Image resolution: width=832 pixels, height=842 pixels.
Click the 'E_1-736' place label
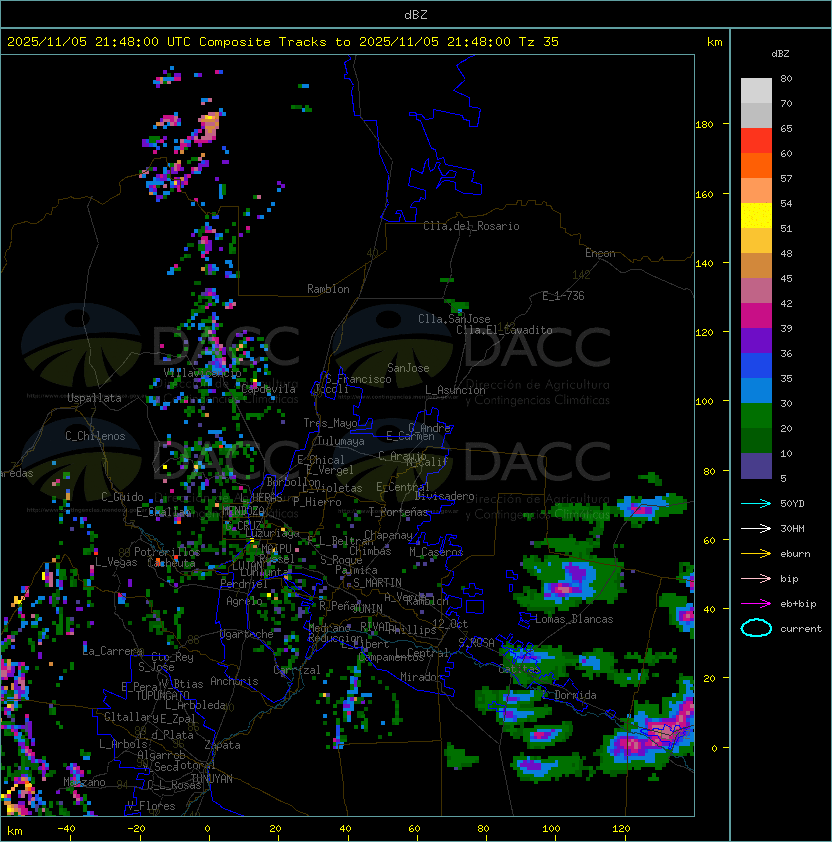[x=563, y=296]
